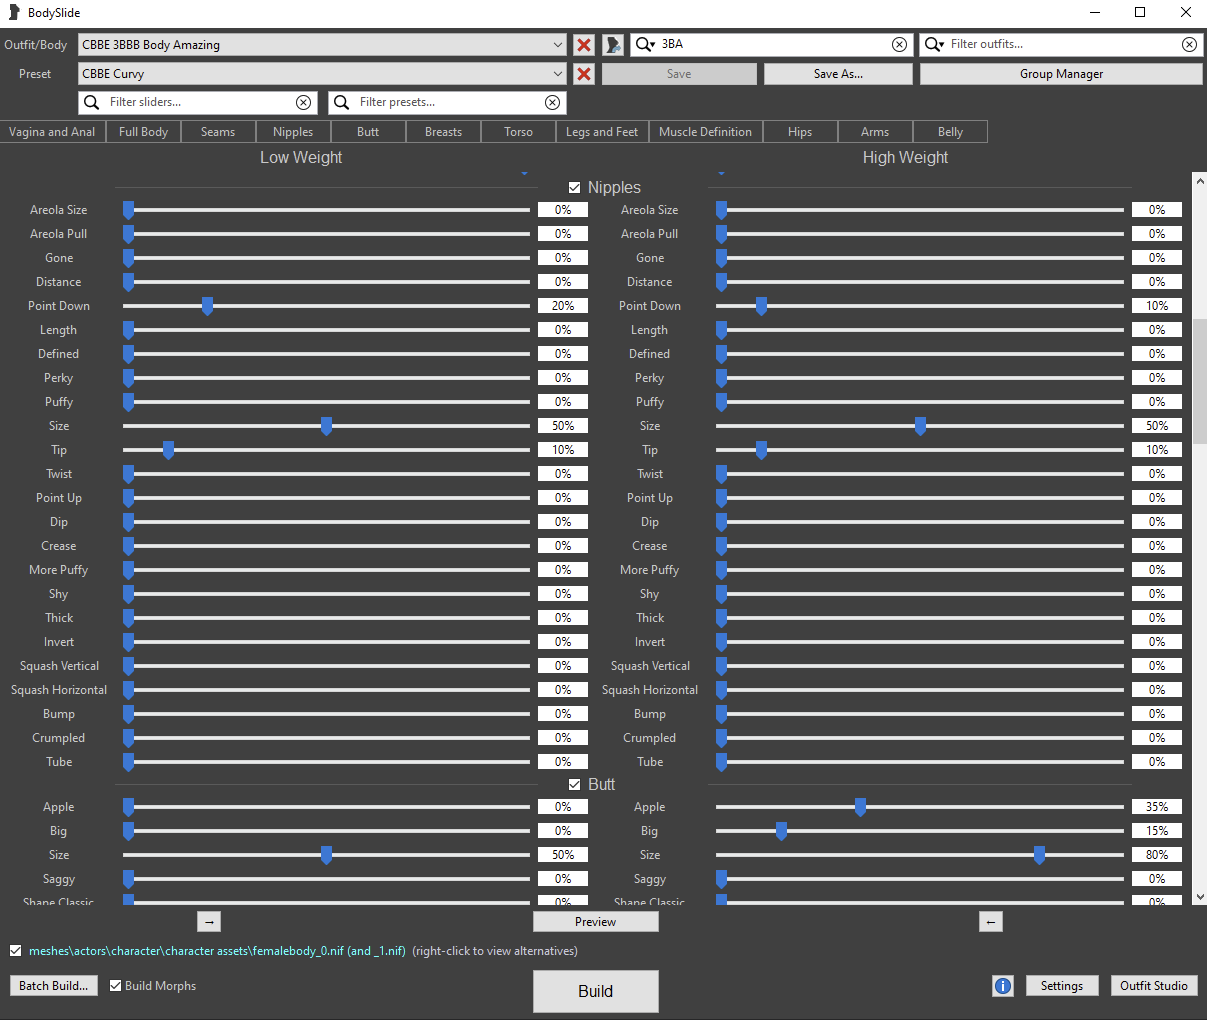1207x1020 pixels.
Task: Toggle the Build Morphs checkbox
Action: pos(115,986)
